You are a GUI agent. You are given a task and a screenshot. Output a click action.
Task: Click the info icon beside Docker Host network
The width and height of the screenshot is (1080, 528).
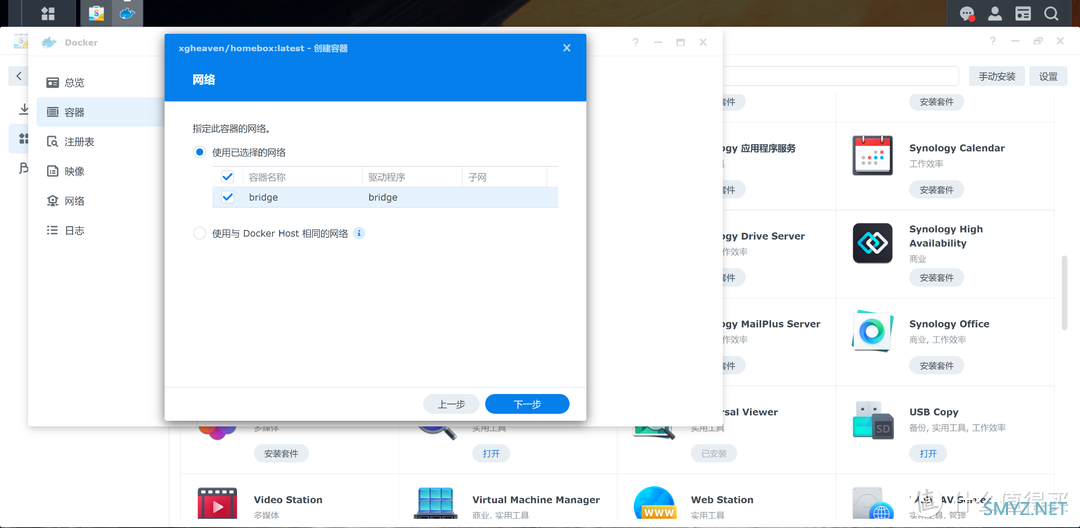[359, 233]
